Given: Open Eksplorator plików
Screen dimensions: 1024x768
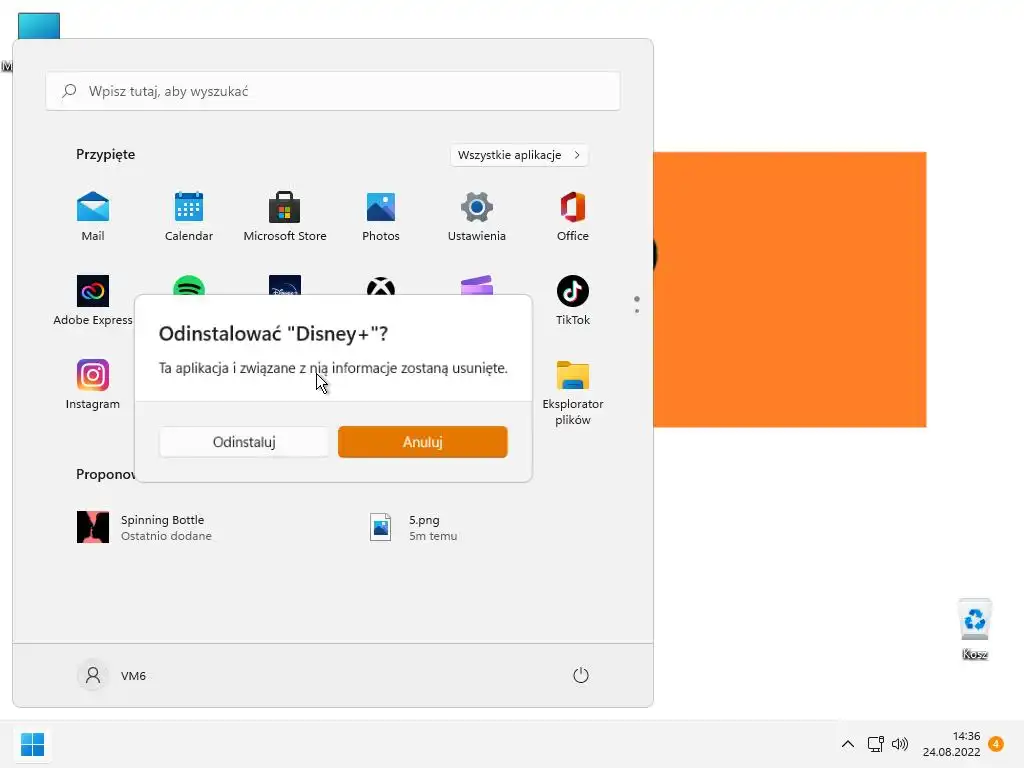Looking at the screenshot, I should [x=573, y=392].
